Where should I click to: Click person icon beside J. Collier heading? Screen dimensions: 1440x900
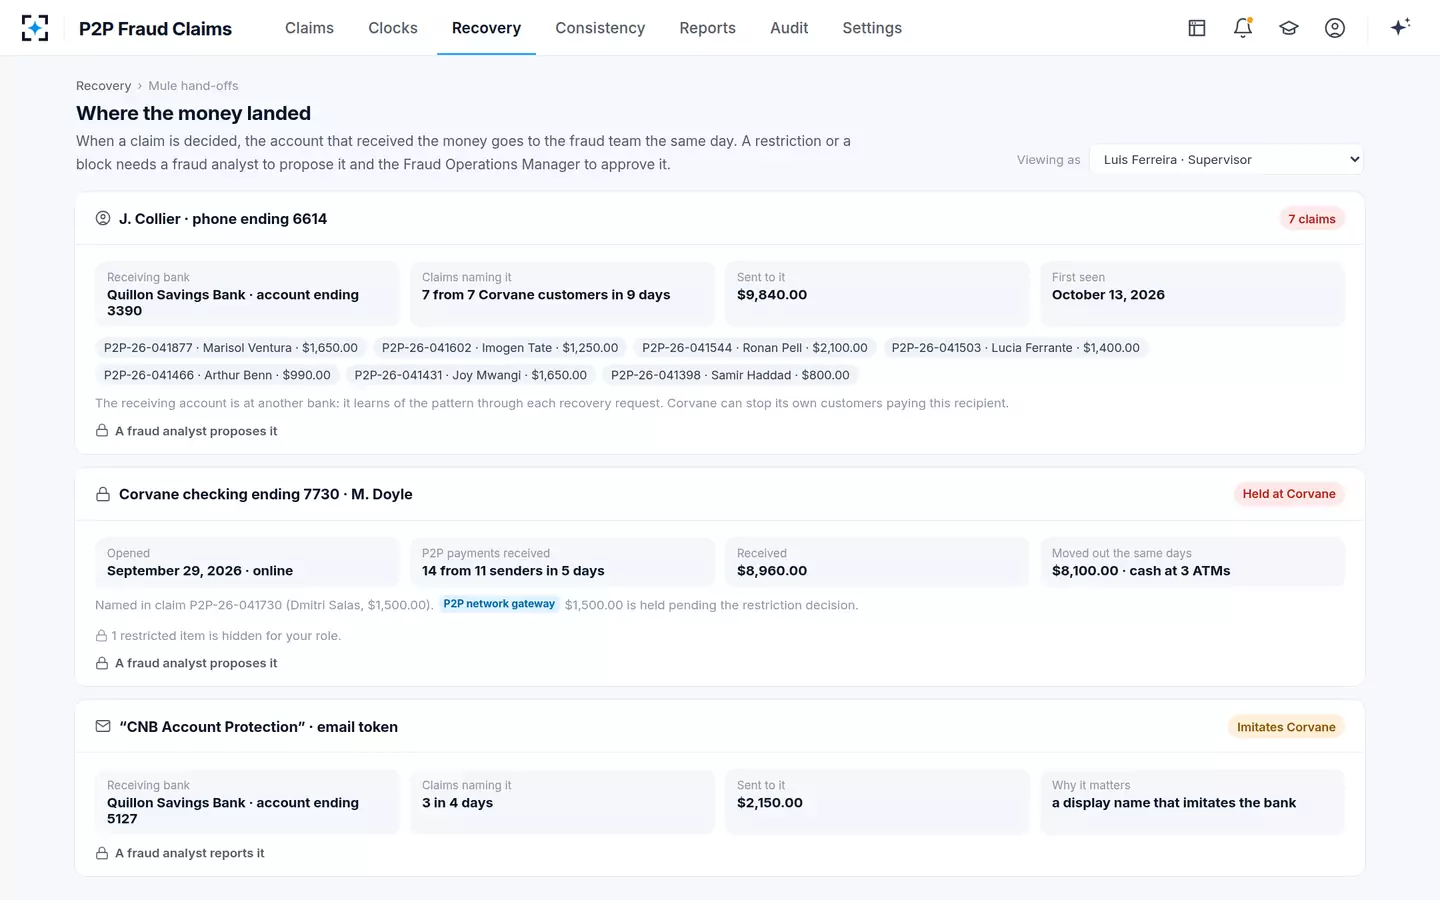(103, 218)
